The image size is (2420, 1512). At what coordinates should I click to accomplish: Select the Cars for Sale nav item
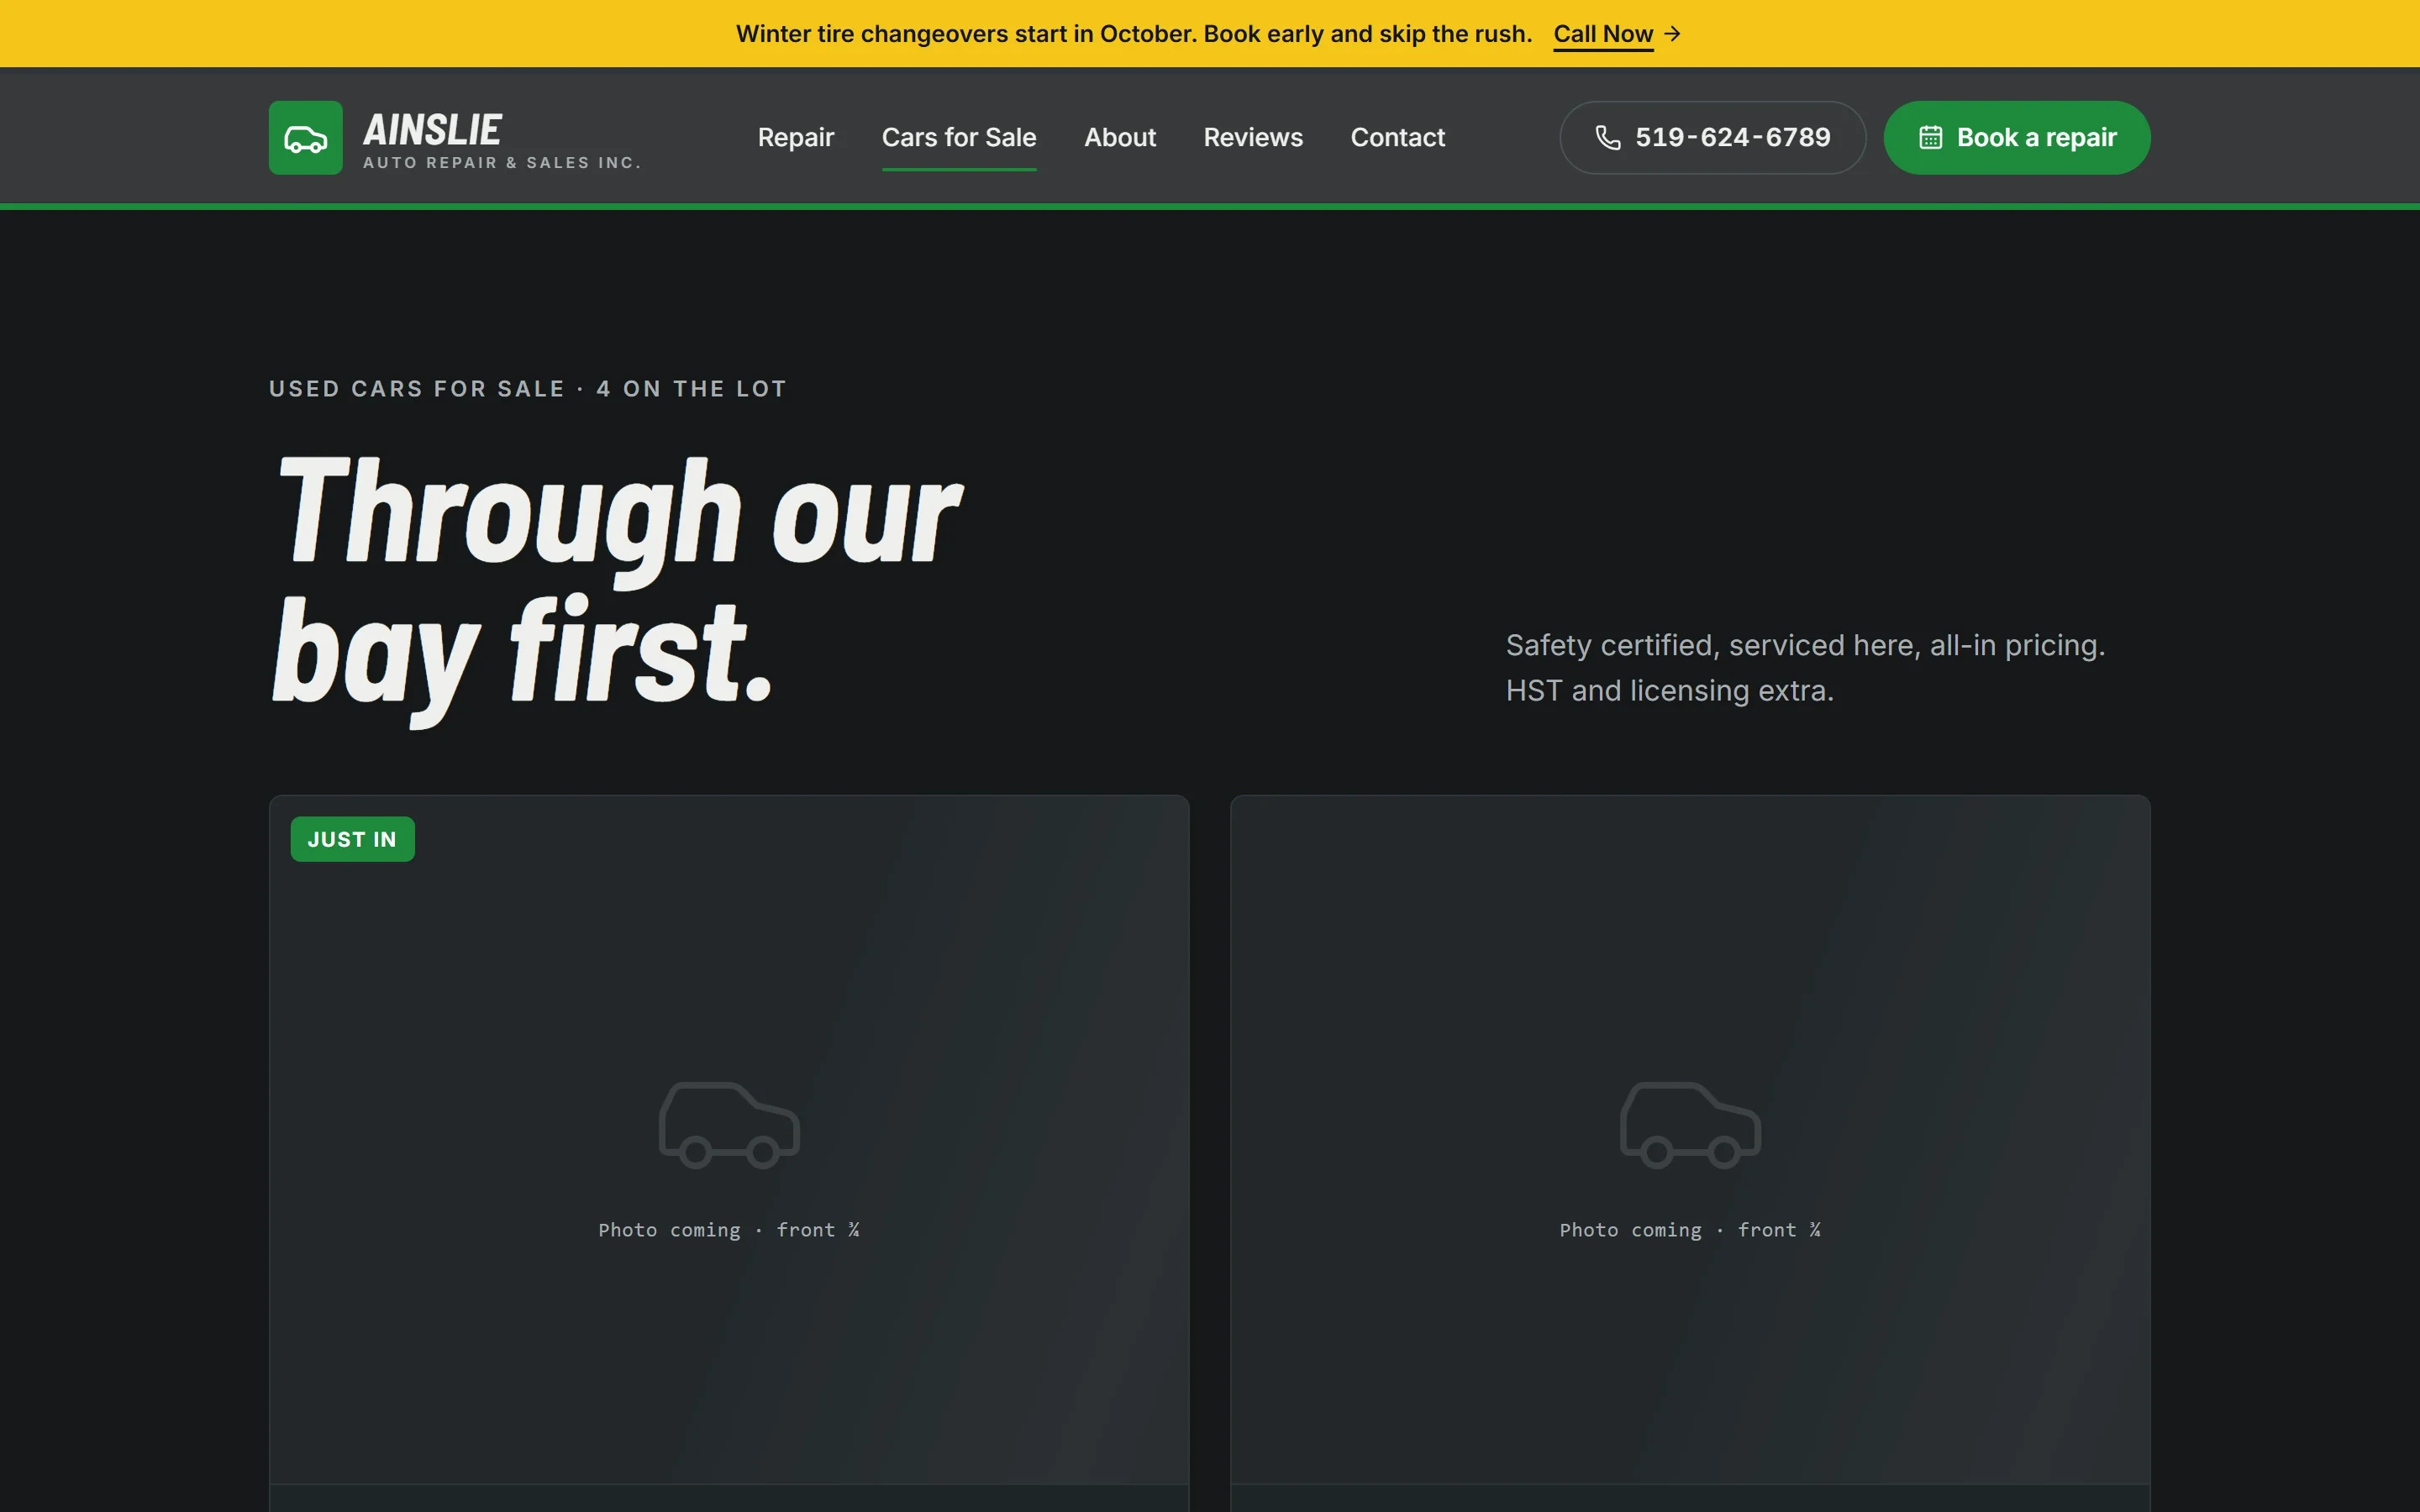pyautogui.click(x=958, y=138)
